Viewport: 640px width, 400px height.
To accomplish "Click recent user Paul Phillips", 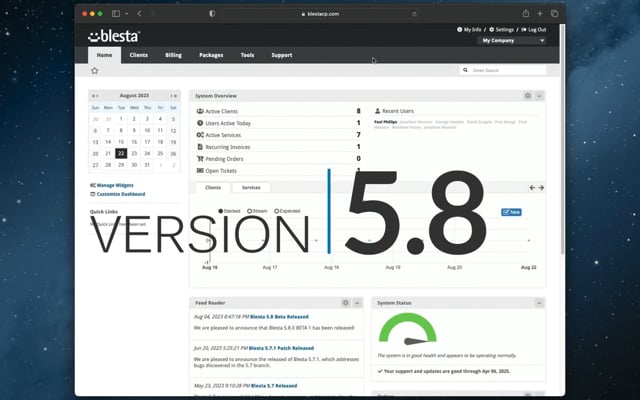I will coord(386,122).
